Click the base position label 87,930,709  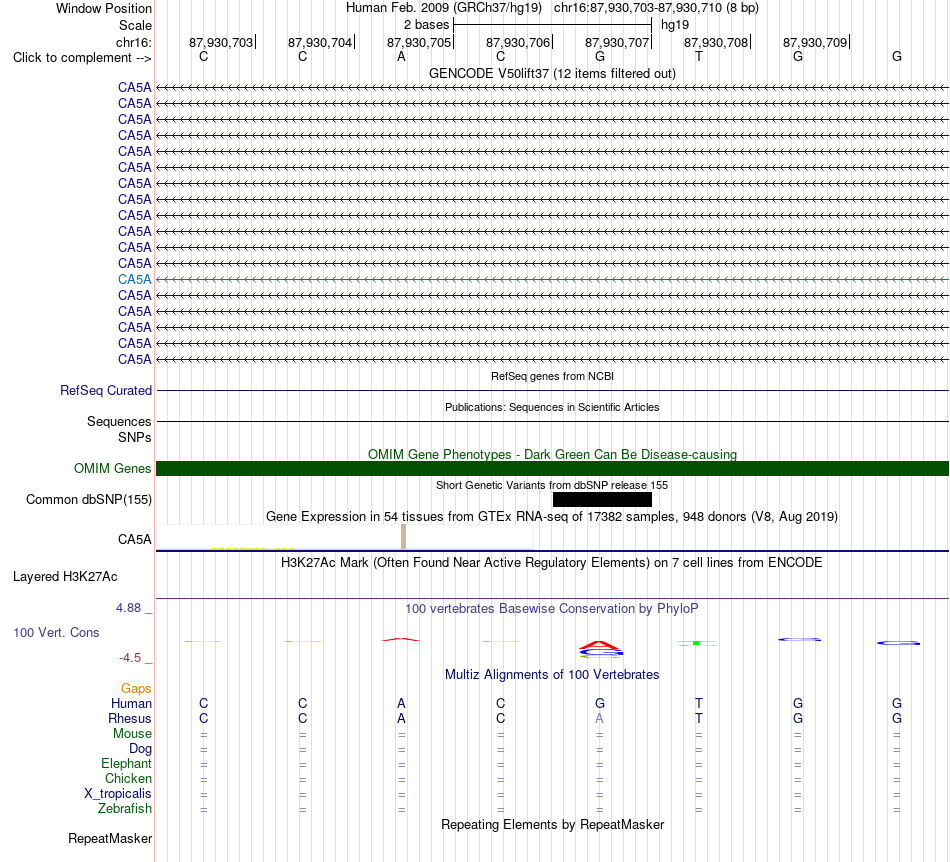(815, 42)
